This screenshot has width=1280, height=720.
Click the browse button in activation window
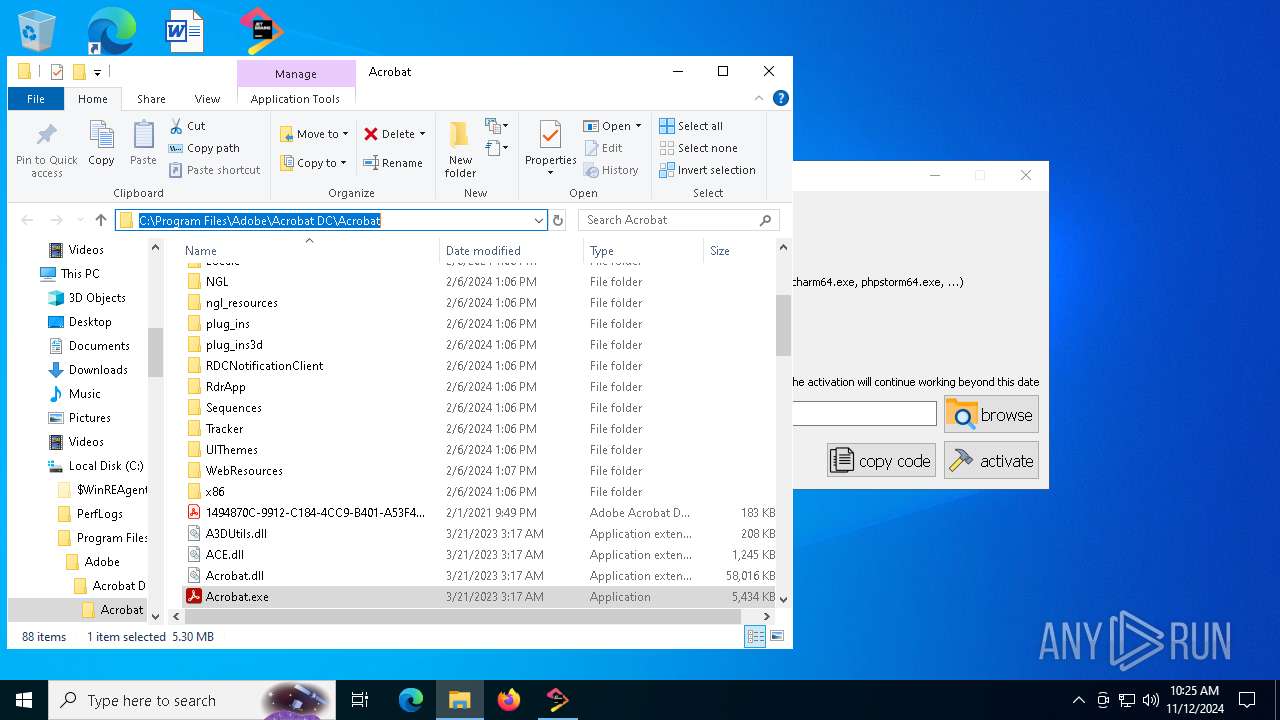click(991, 414)
